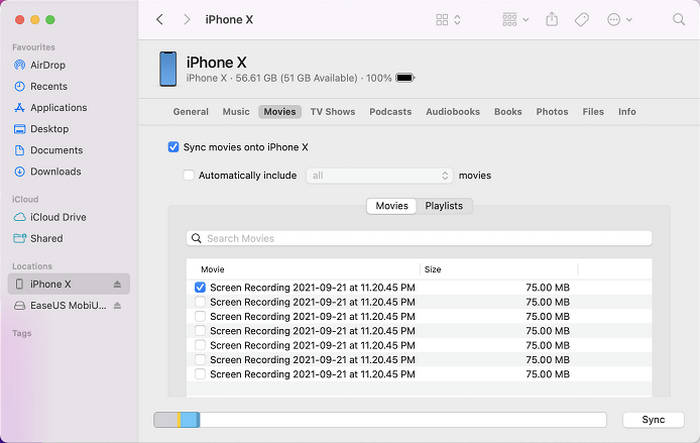Uncheck the first Screen Recording movie
The height and width of the screenshot is (443, 700).
click(200, 288)
